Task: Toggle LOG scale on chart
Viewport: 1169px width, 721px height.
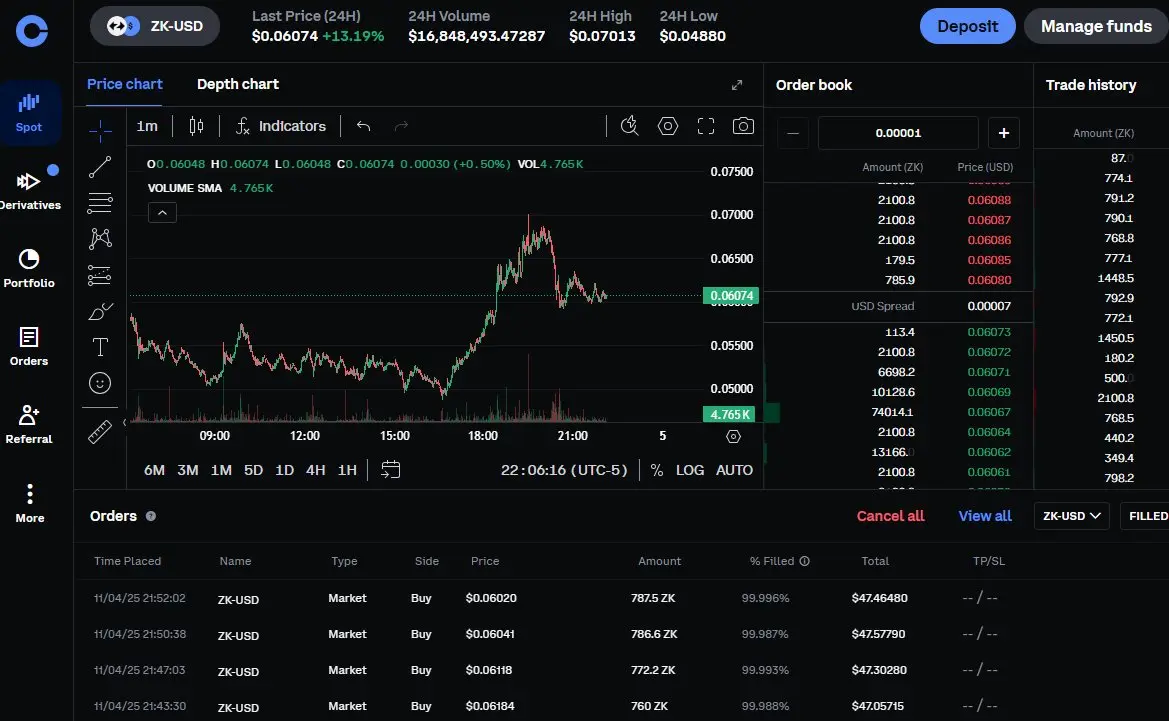Action: click(x=690, y=470)
